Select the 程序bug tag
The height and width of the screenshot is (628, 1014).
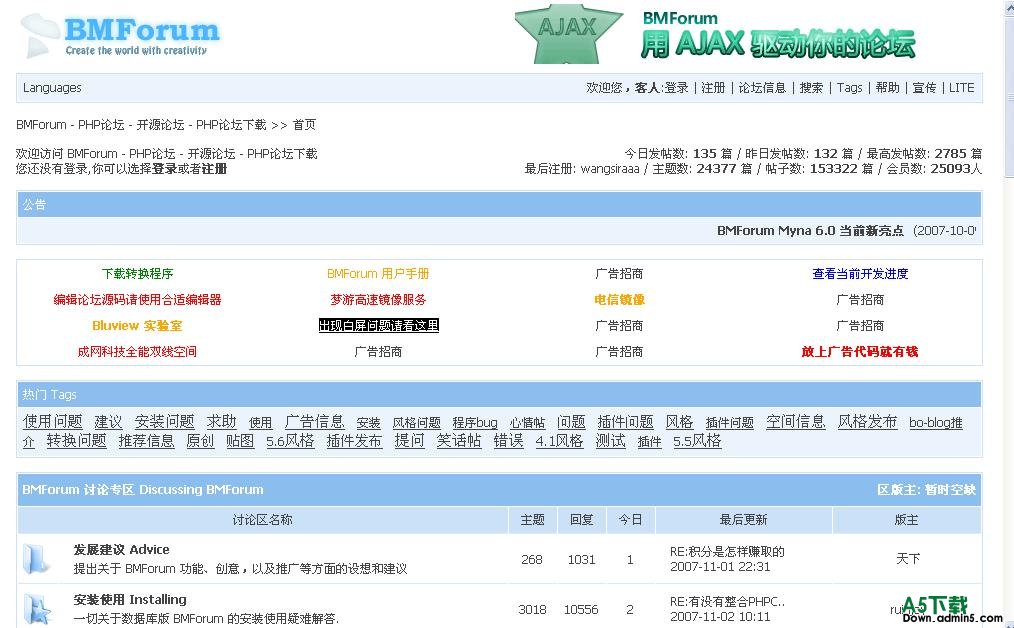point(475,423)
